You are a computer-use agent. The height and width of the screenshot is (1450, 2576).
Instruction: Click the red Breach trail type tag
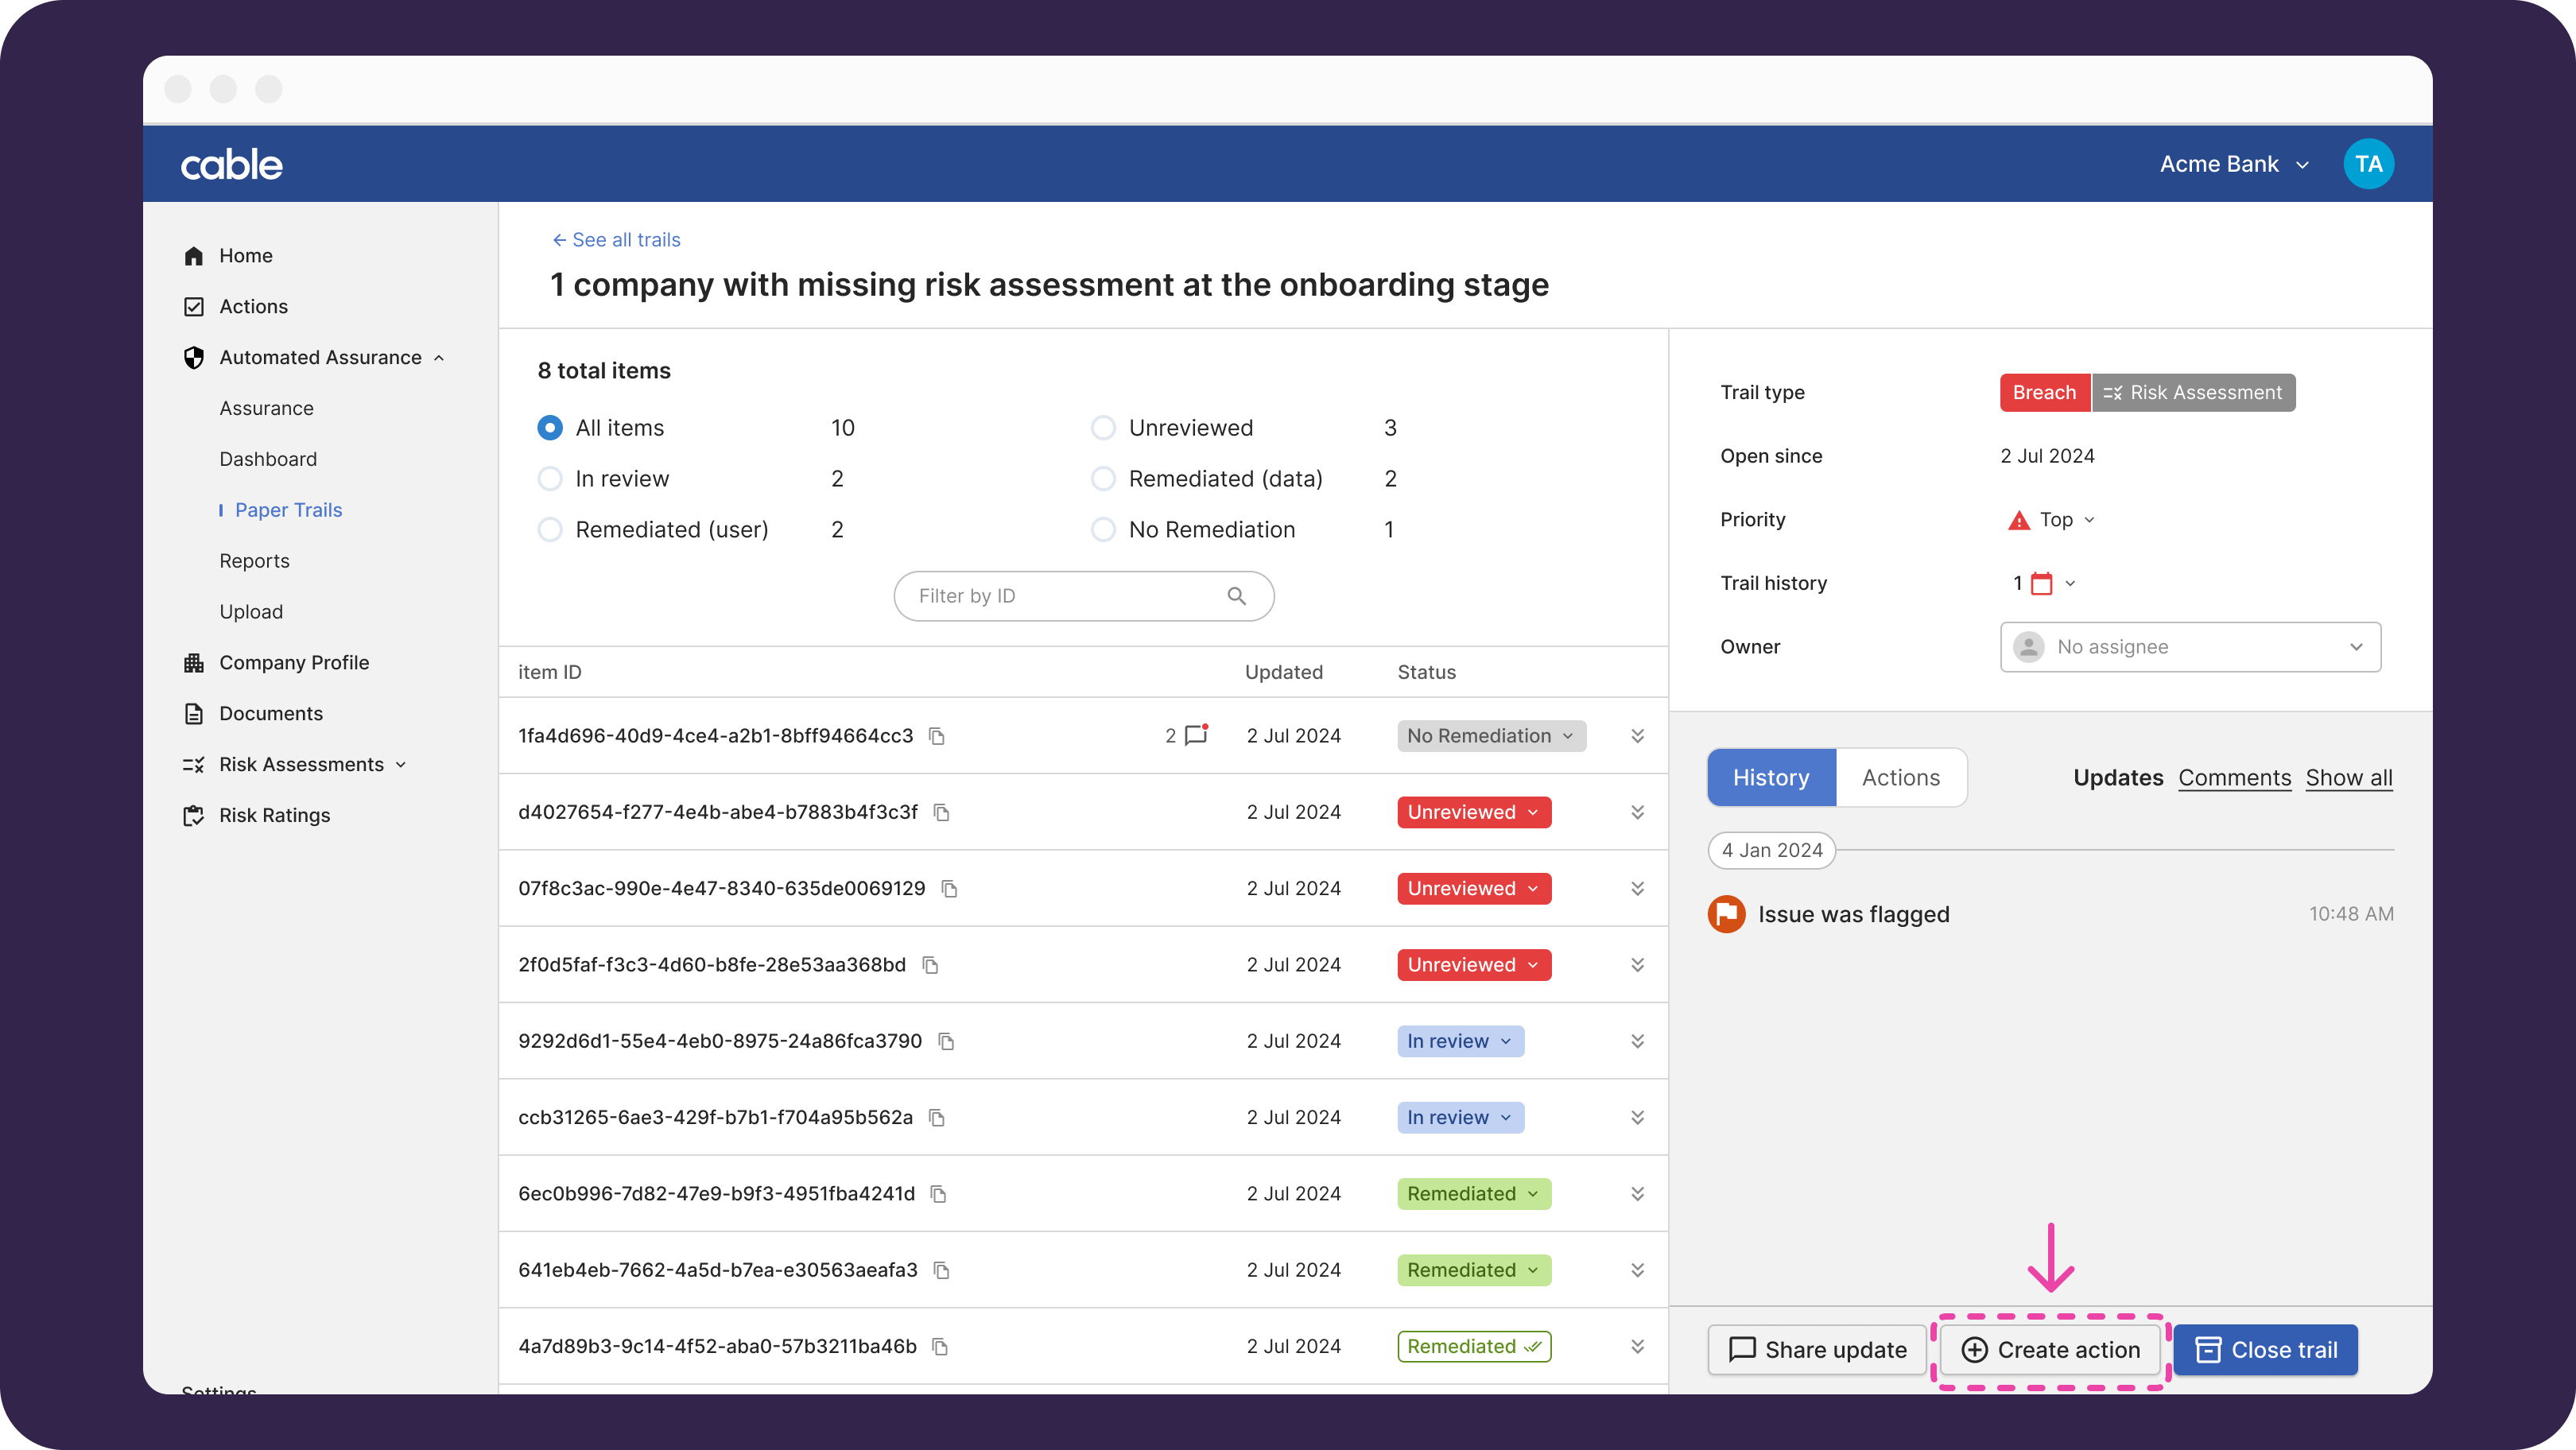point(2043,392)
